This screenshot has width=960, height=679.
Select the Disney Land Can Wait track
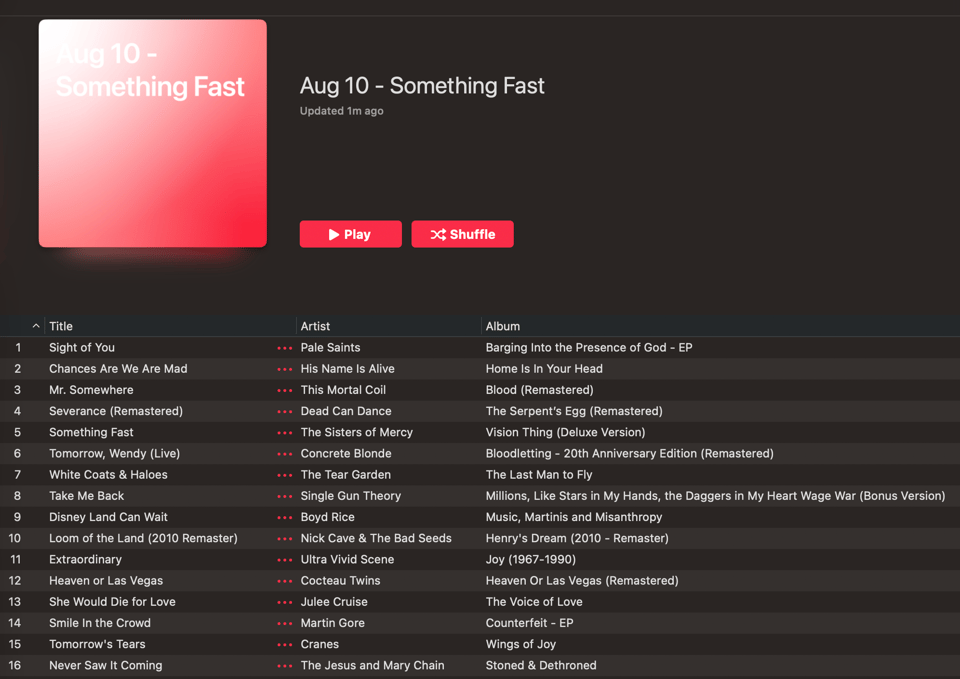click(108, 517)
